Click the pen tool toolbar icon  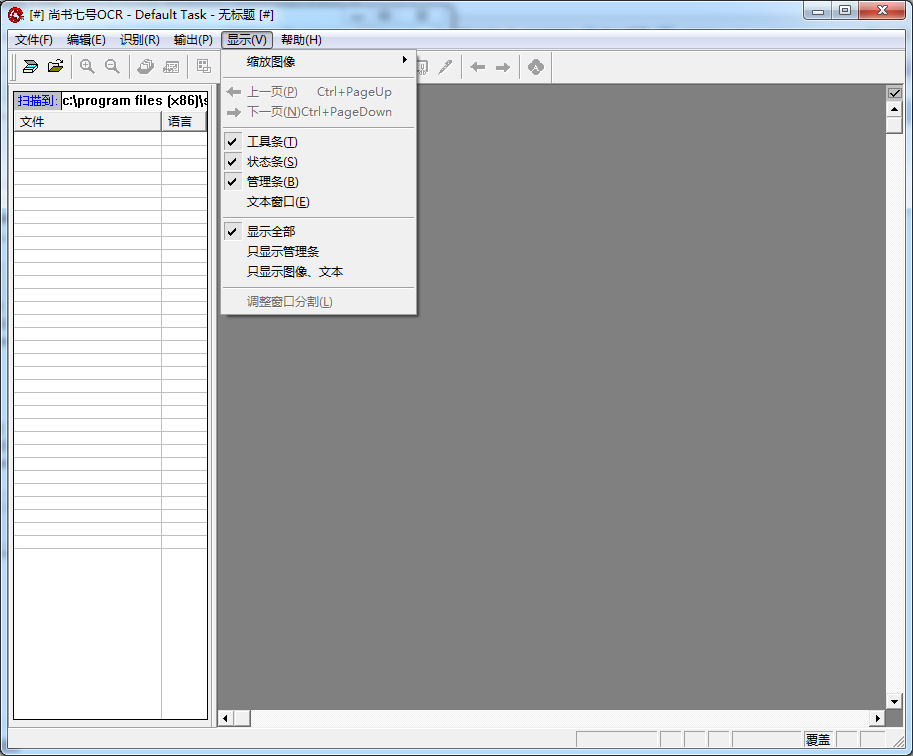[445, 67]
